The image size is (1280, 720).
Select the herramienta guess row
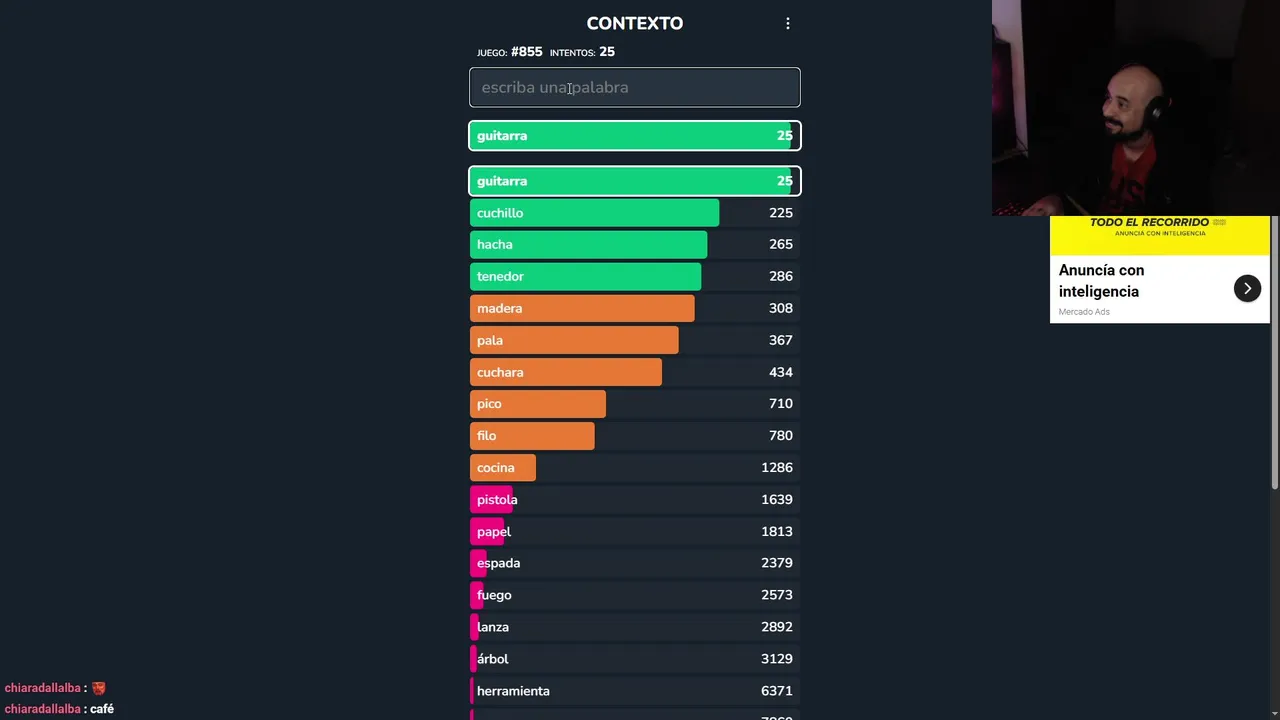(635, 691)
